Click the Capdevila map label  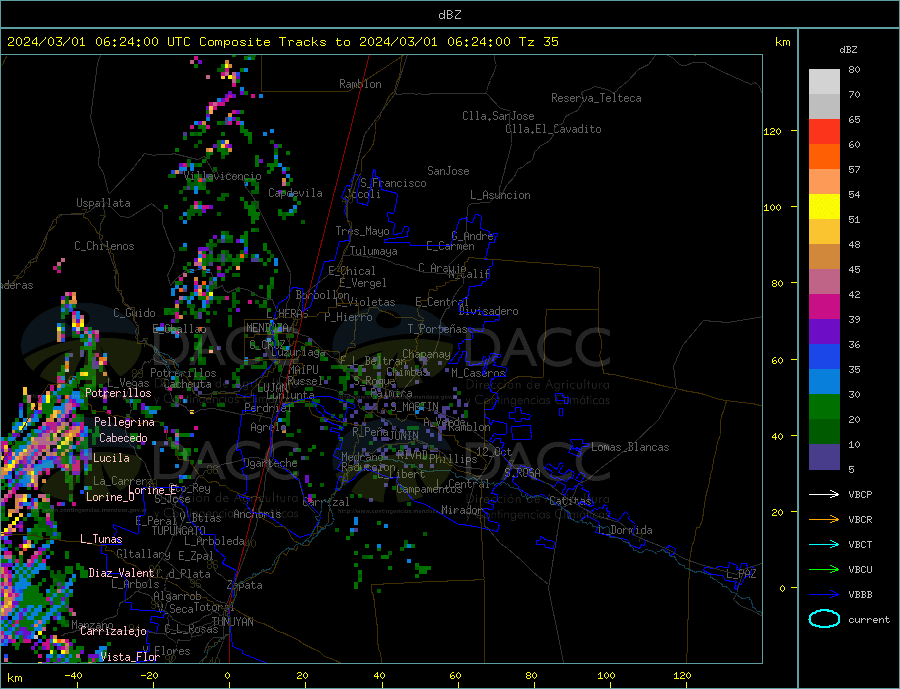click(x=295, y=193)
